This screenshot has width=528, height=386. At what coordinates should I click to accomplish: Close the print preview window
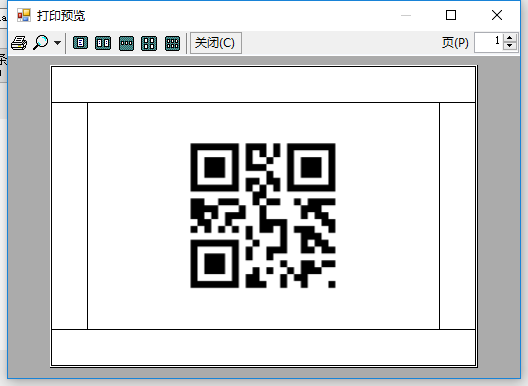coord(497,15)
